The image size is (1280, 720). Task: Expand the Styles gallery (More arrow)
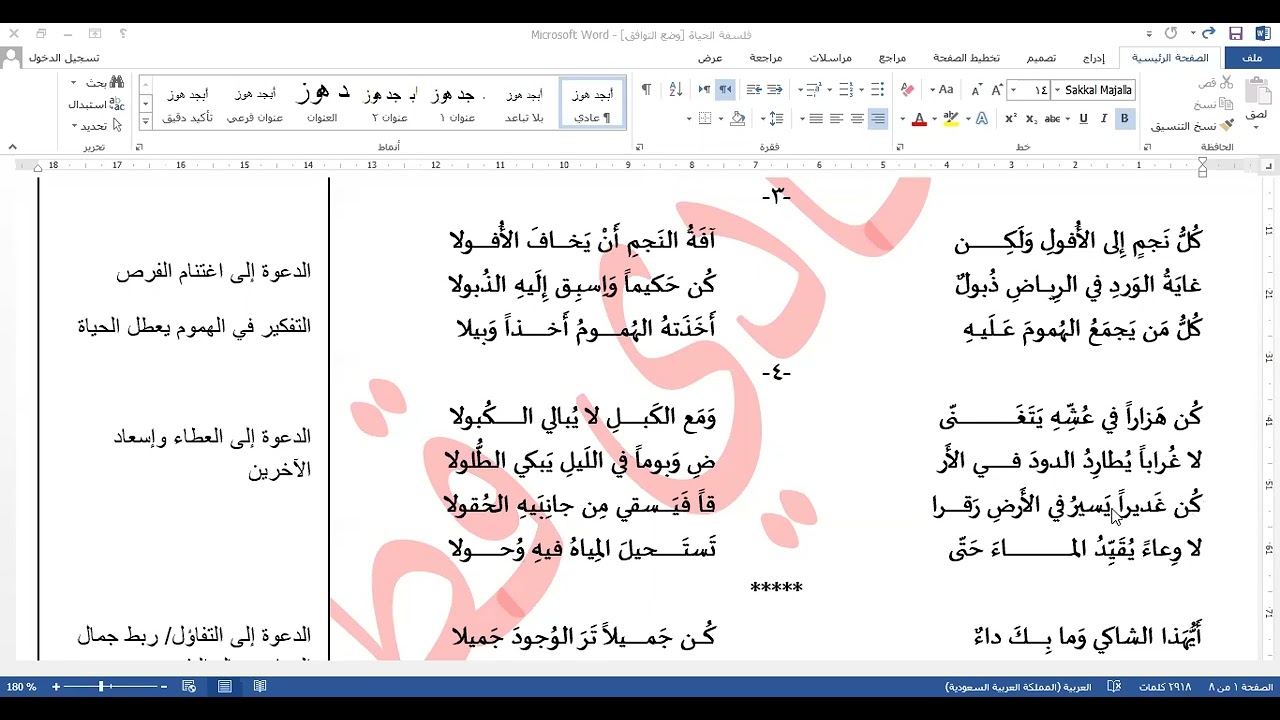[x=145, y=120]
